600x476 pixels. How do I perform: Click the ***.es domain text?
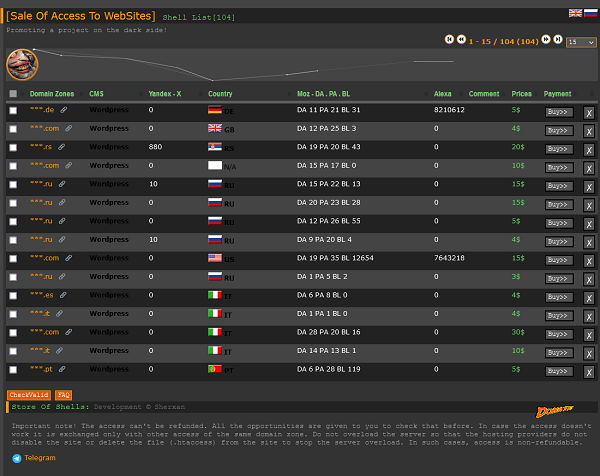(x=42, y=295)
